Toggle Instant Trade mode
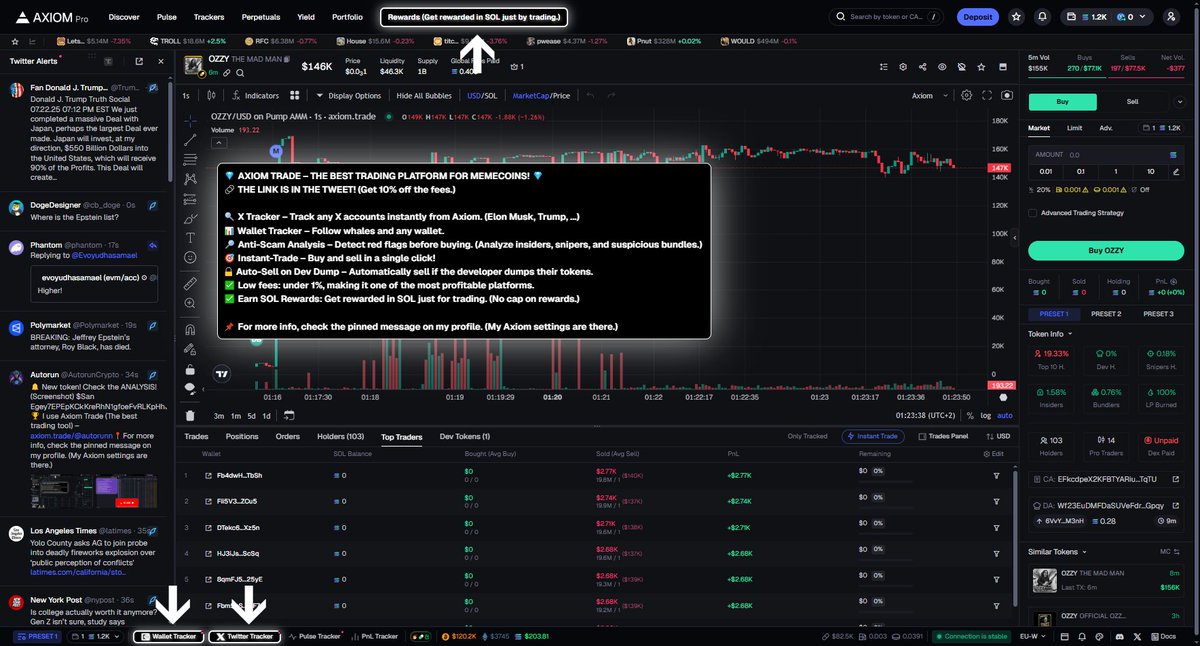The image size is (1200, 646). [x=875, y=436]
